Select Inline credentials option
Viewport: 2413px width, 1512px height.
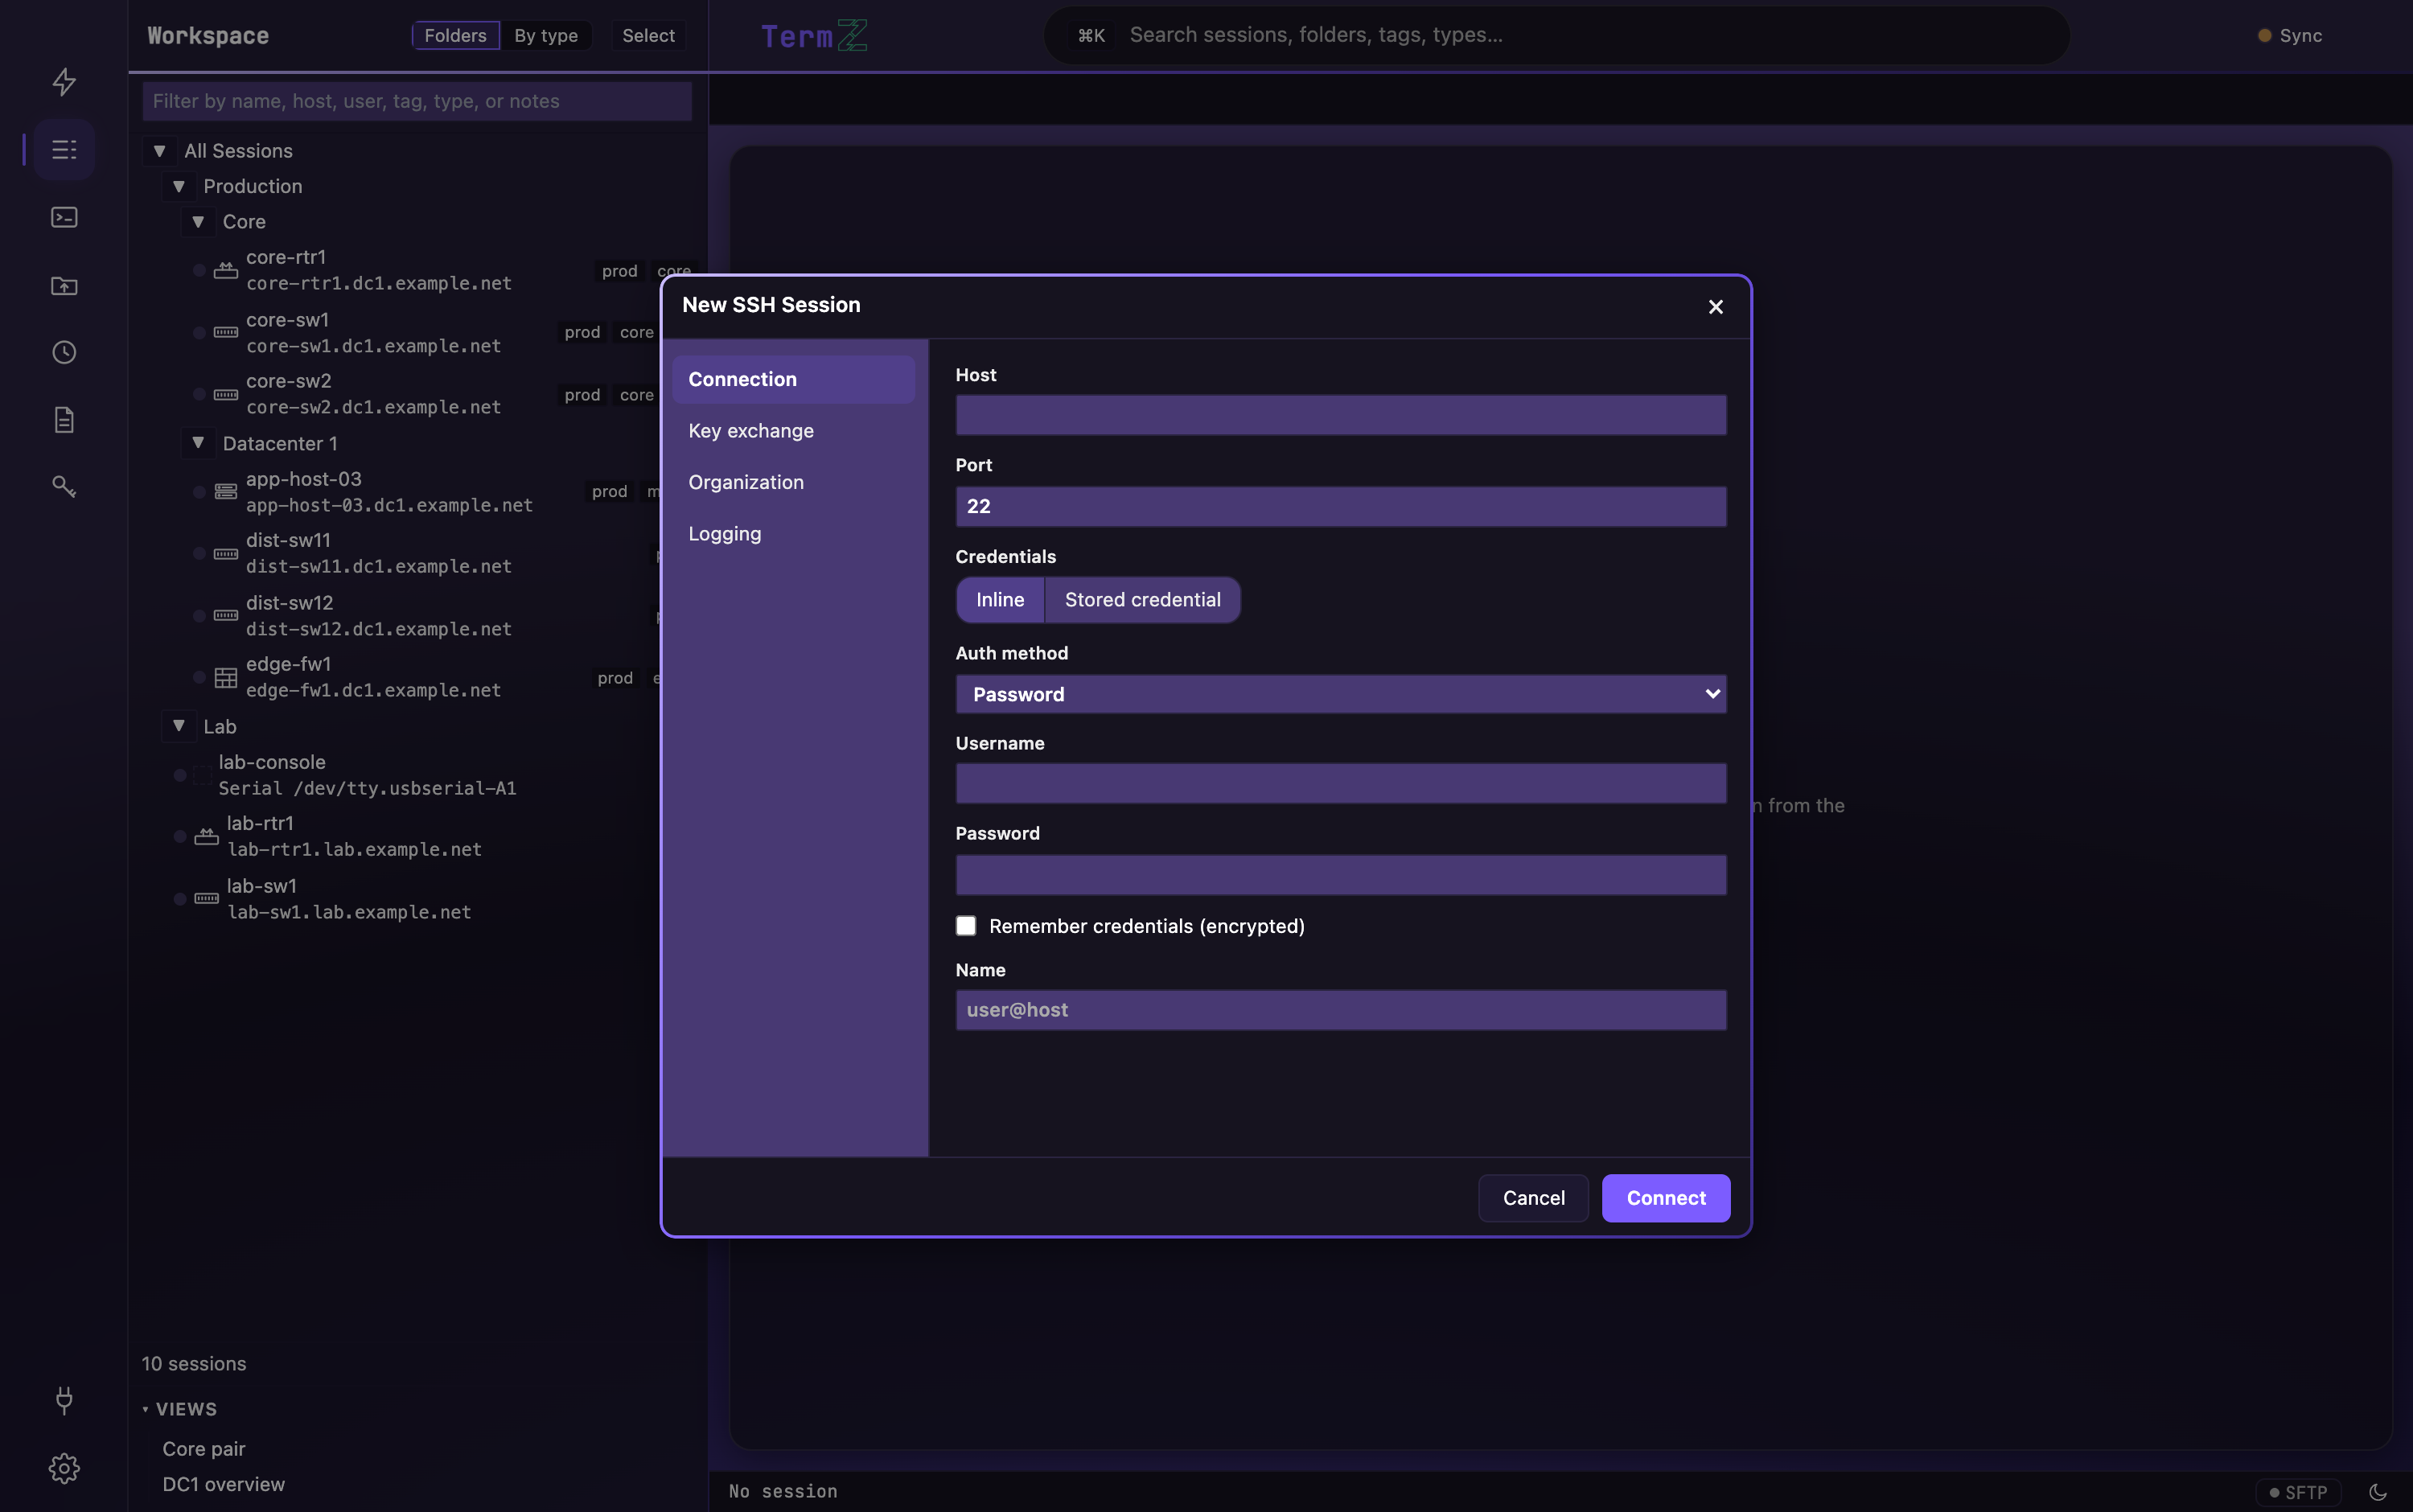(x=1000, y=600)
